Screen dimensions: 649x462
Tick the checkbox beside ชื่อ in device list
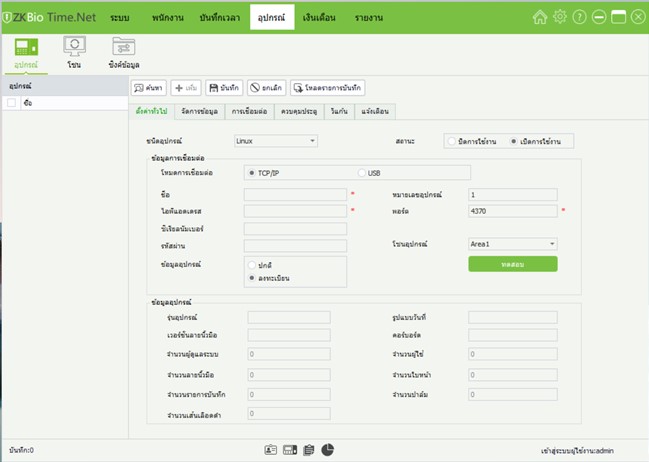[x=11, y=103]
